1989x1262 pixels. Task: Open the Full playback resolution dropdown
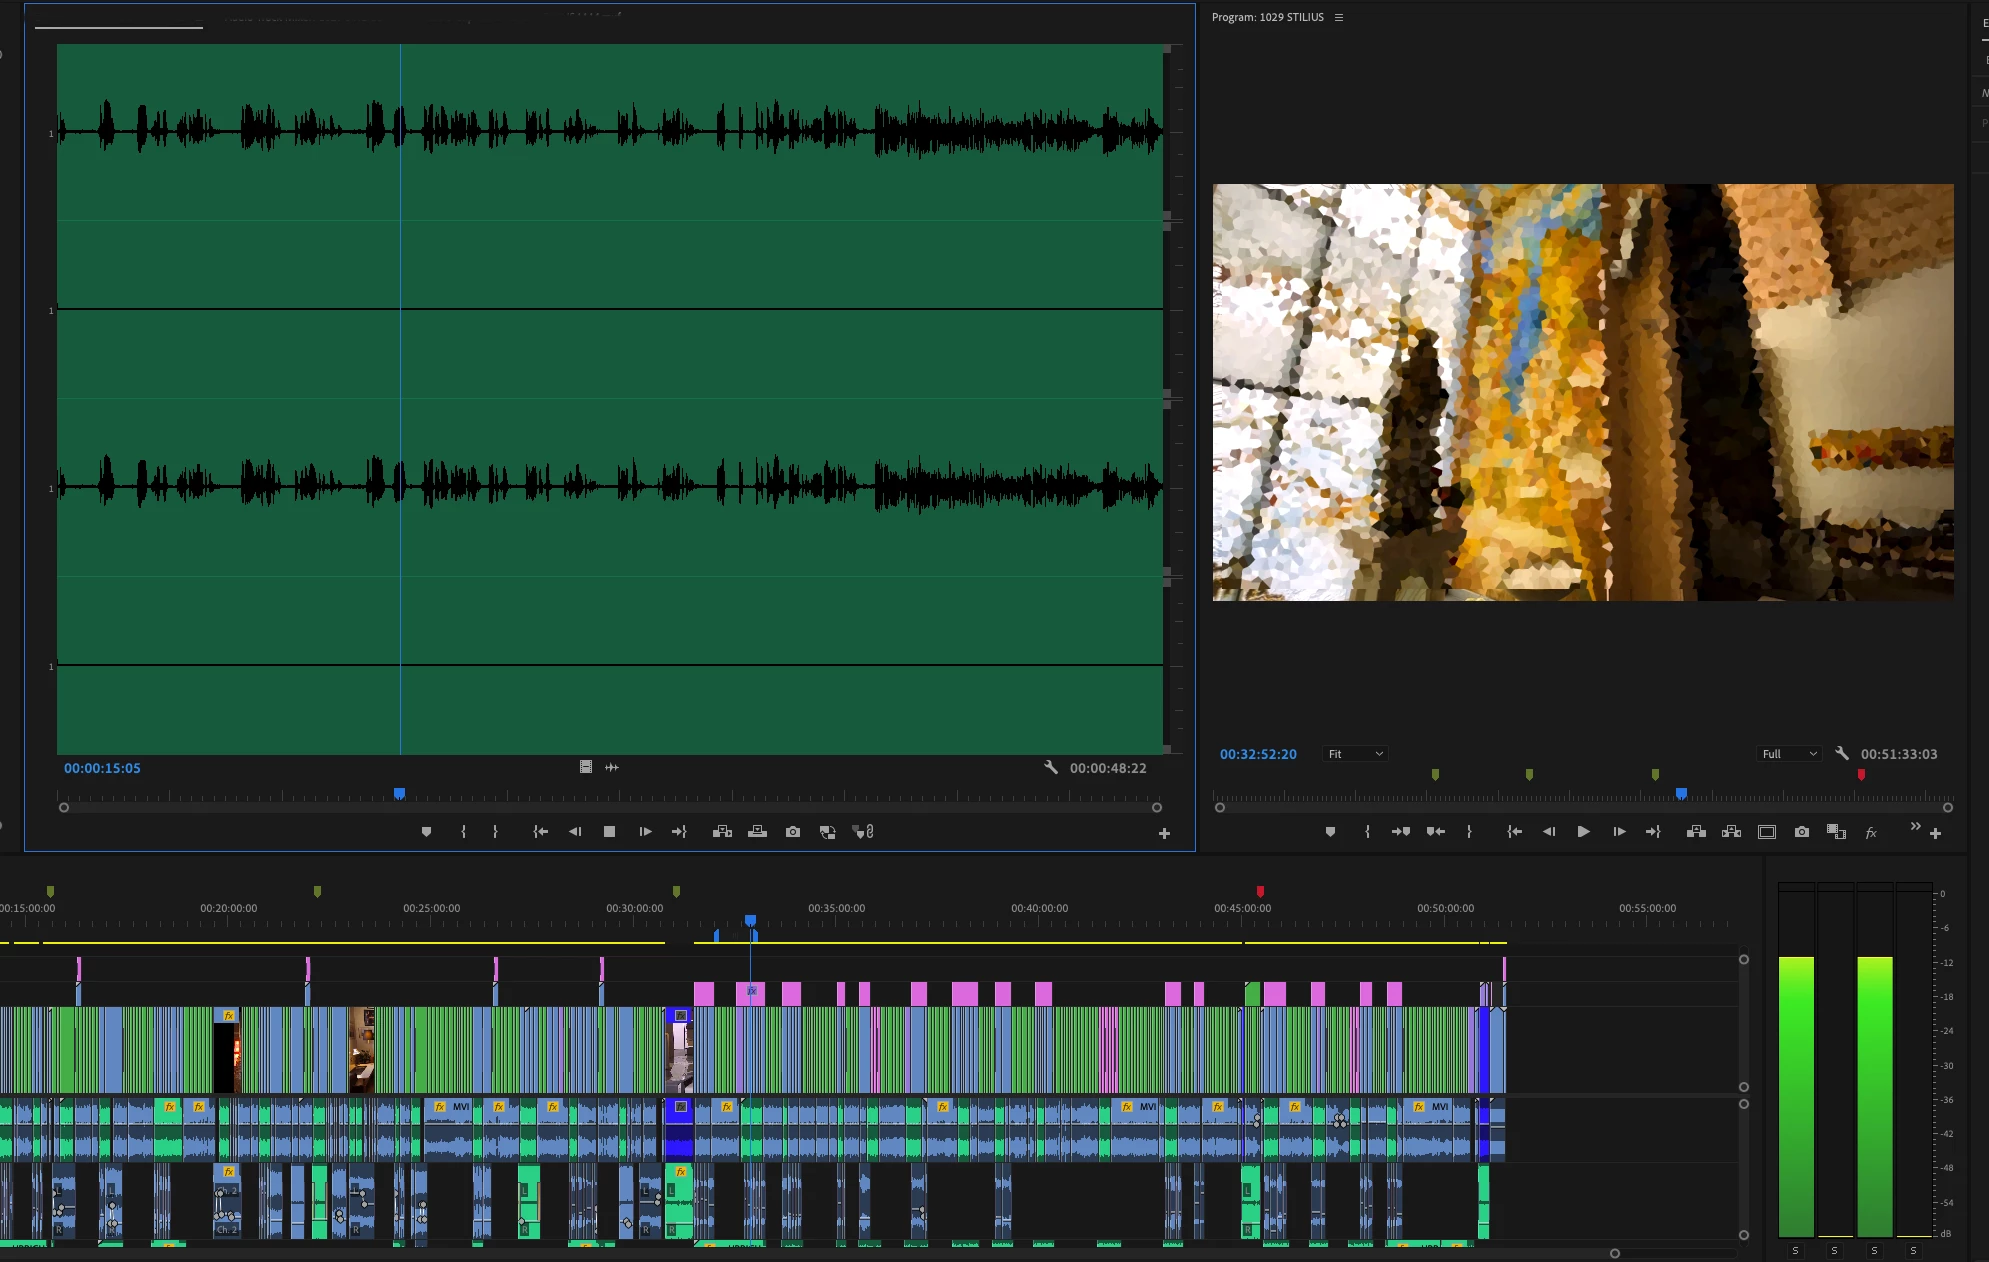click(1789, 754)
